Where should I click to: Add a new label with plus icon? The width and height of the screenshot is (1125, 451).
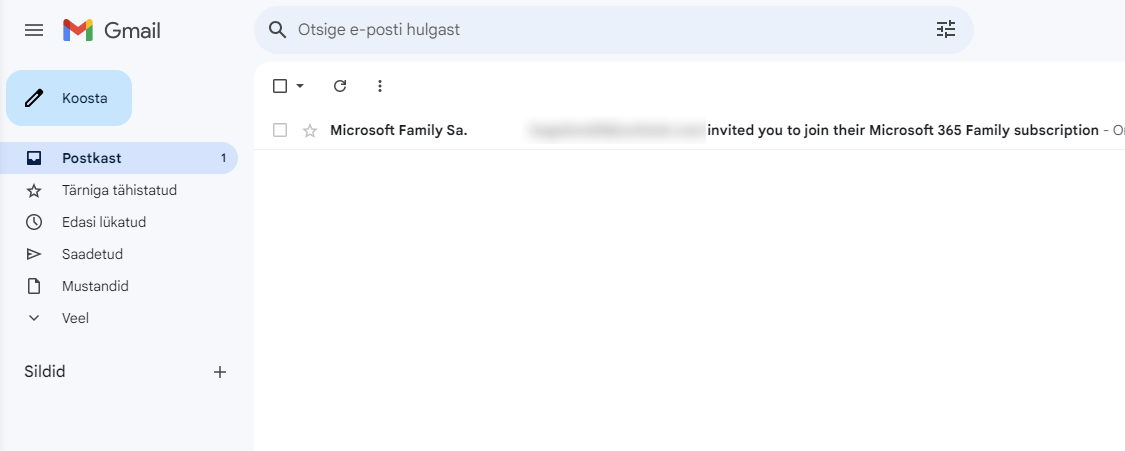click(220, 372)
